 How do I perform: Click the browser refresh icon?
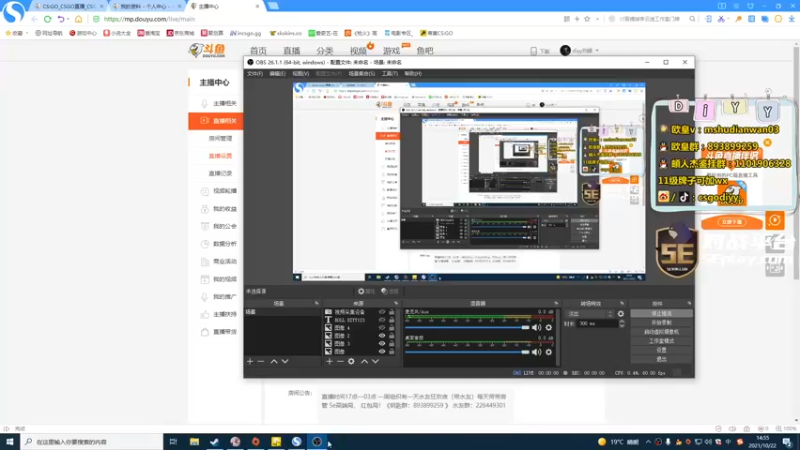click(x=47, y=19)
